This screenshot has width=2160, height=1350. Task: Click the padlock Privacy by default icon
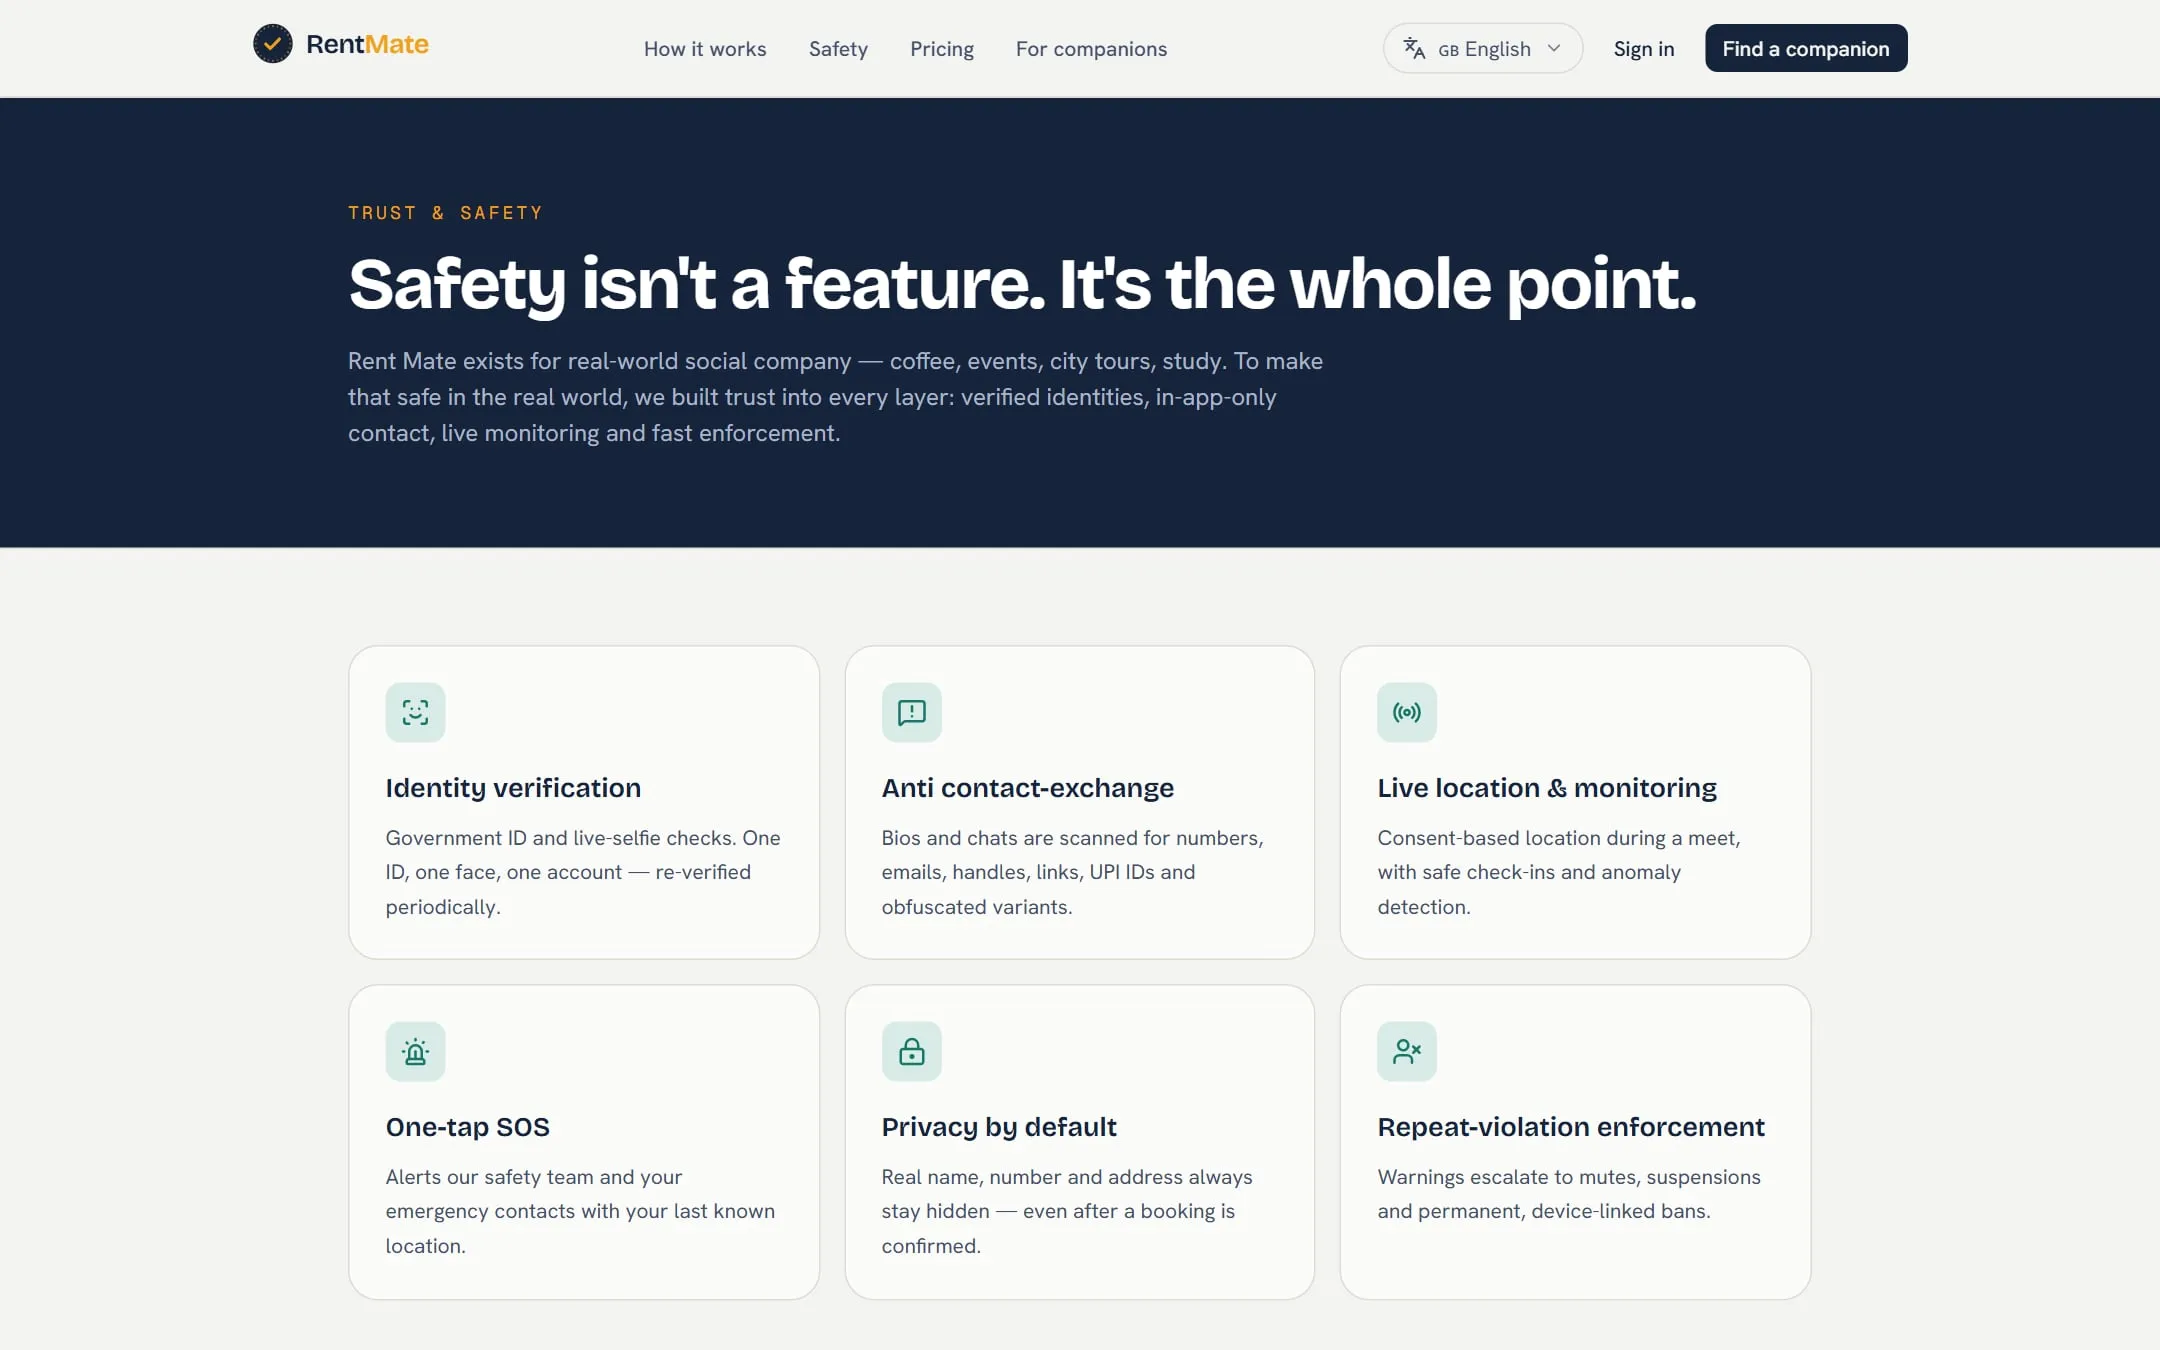[911, 1051]
